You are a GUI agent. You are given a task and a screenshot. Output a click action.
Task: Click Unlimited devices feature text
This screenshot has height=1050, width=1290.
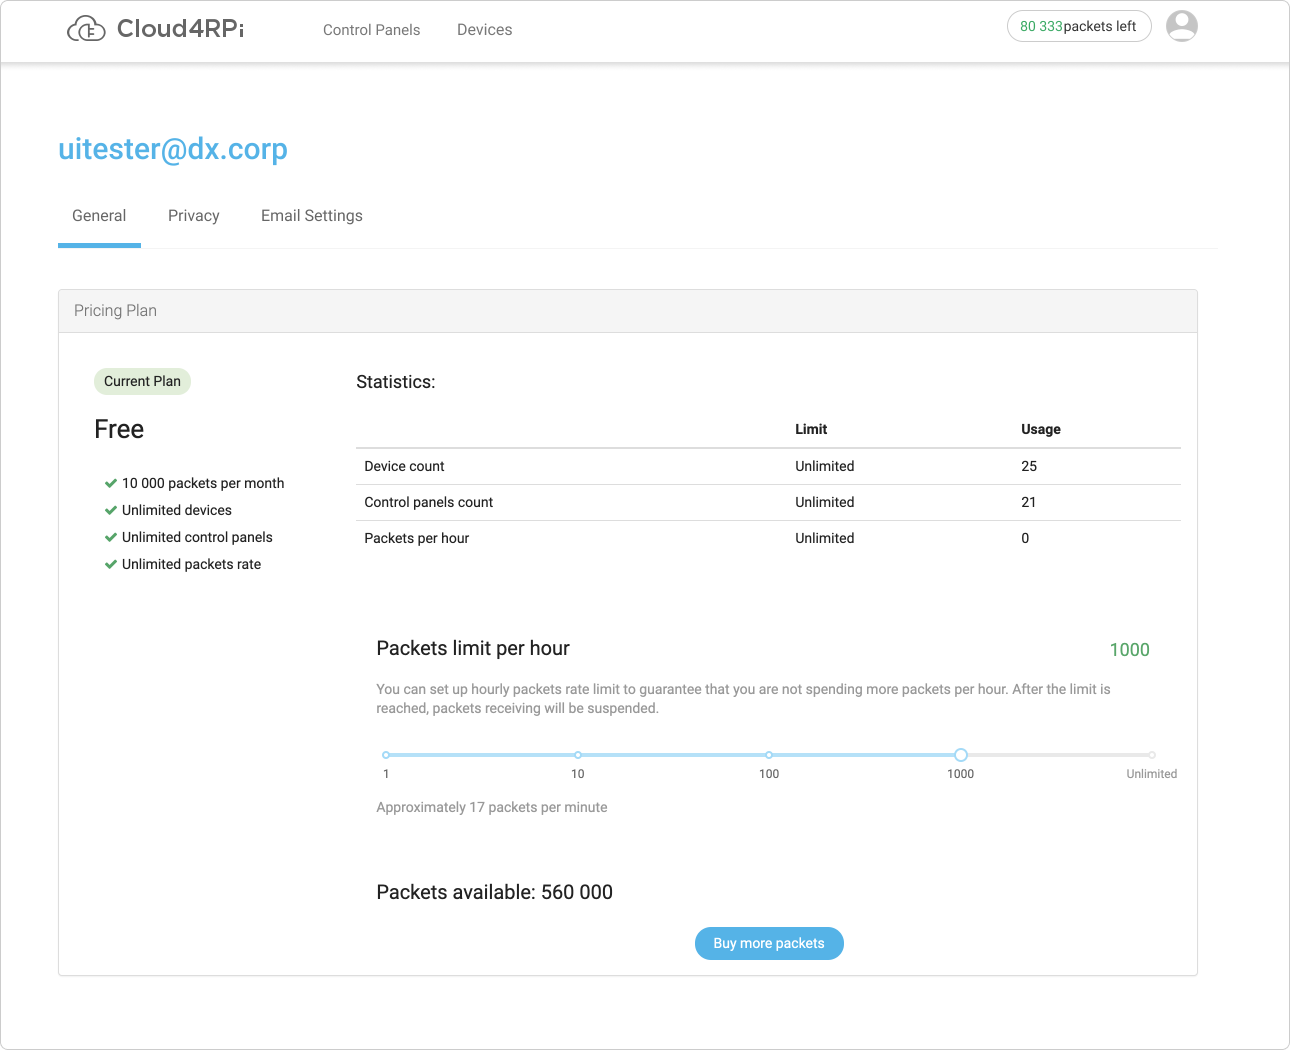click(177, 510)
